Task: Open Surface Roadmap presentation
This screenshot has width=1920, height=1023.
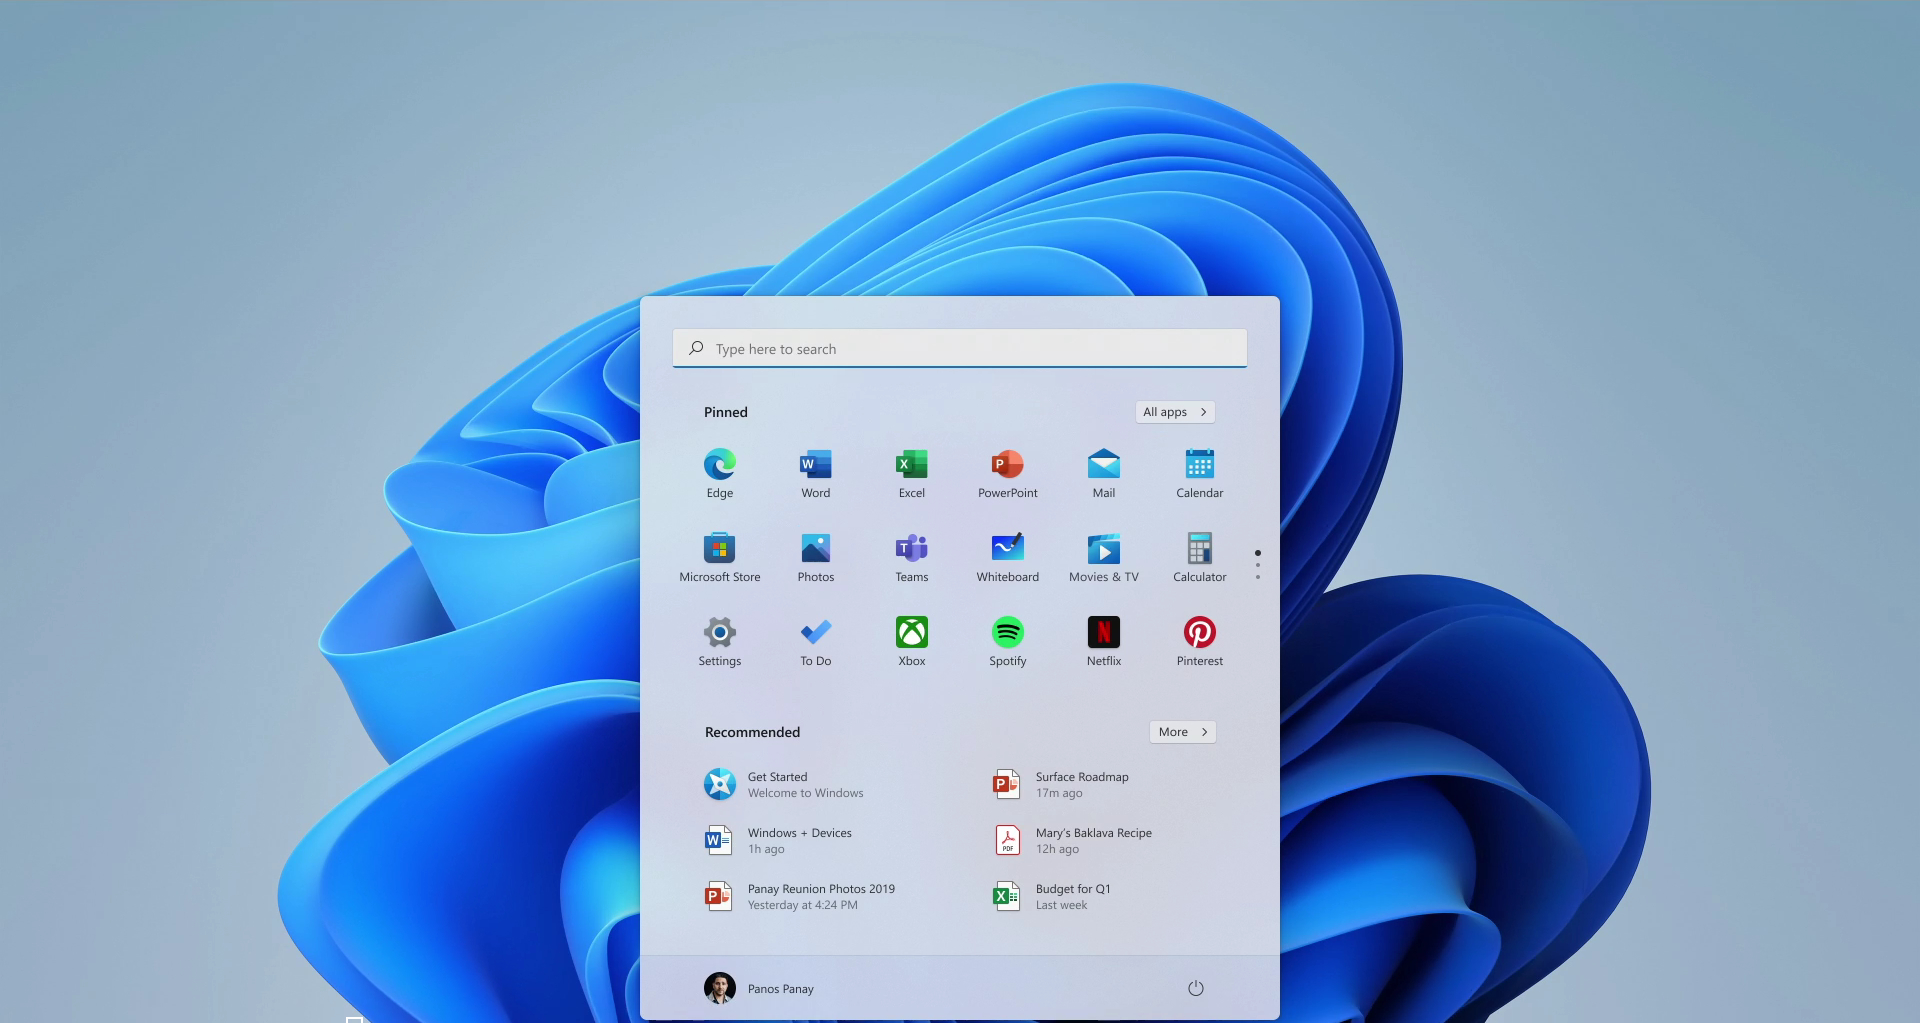Action: pyautogui.click(x=1061, y=784)
